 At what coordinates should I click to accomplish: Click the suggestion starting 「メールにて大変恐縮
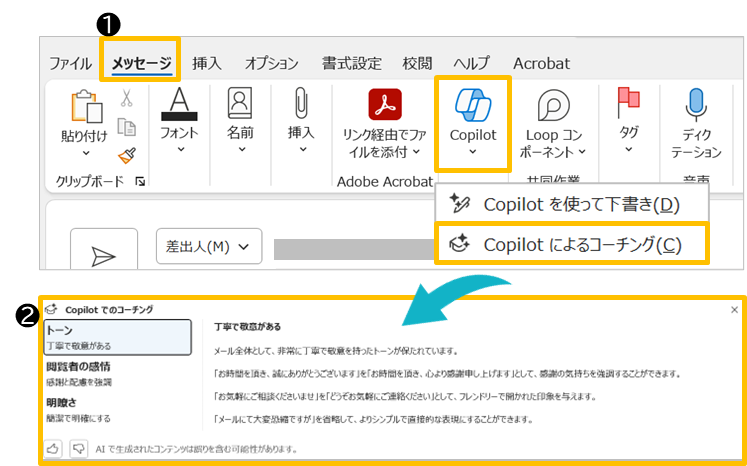pyautogui.click(x=373, y=420)
